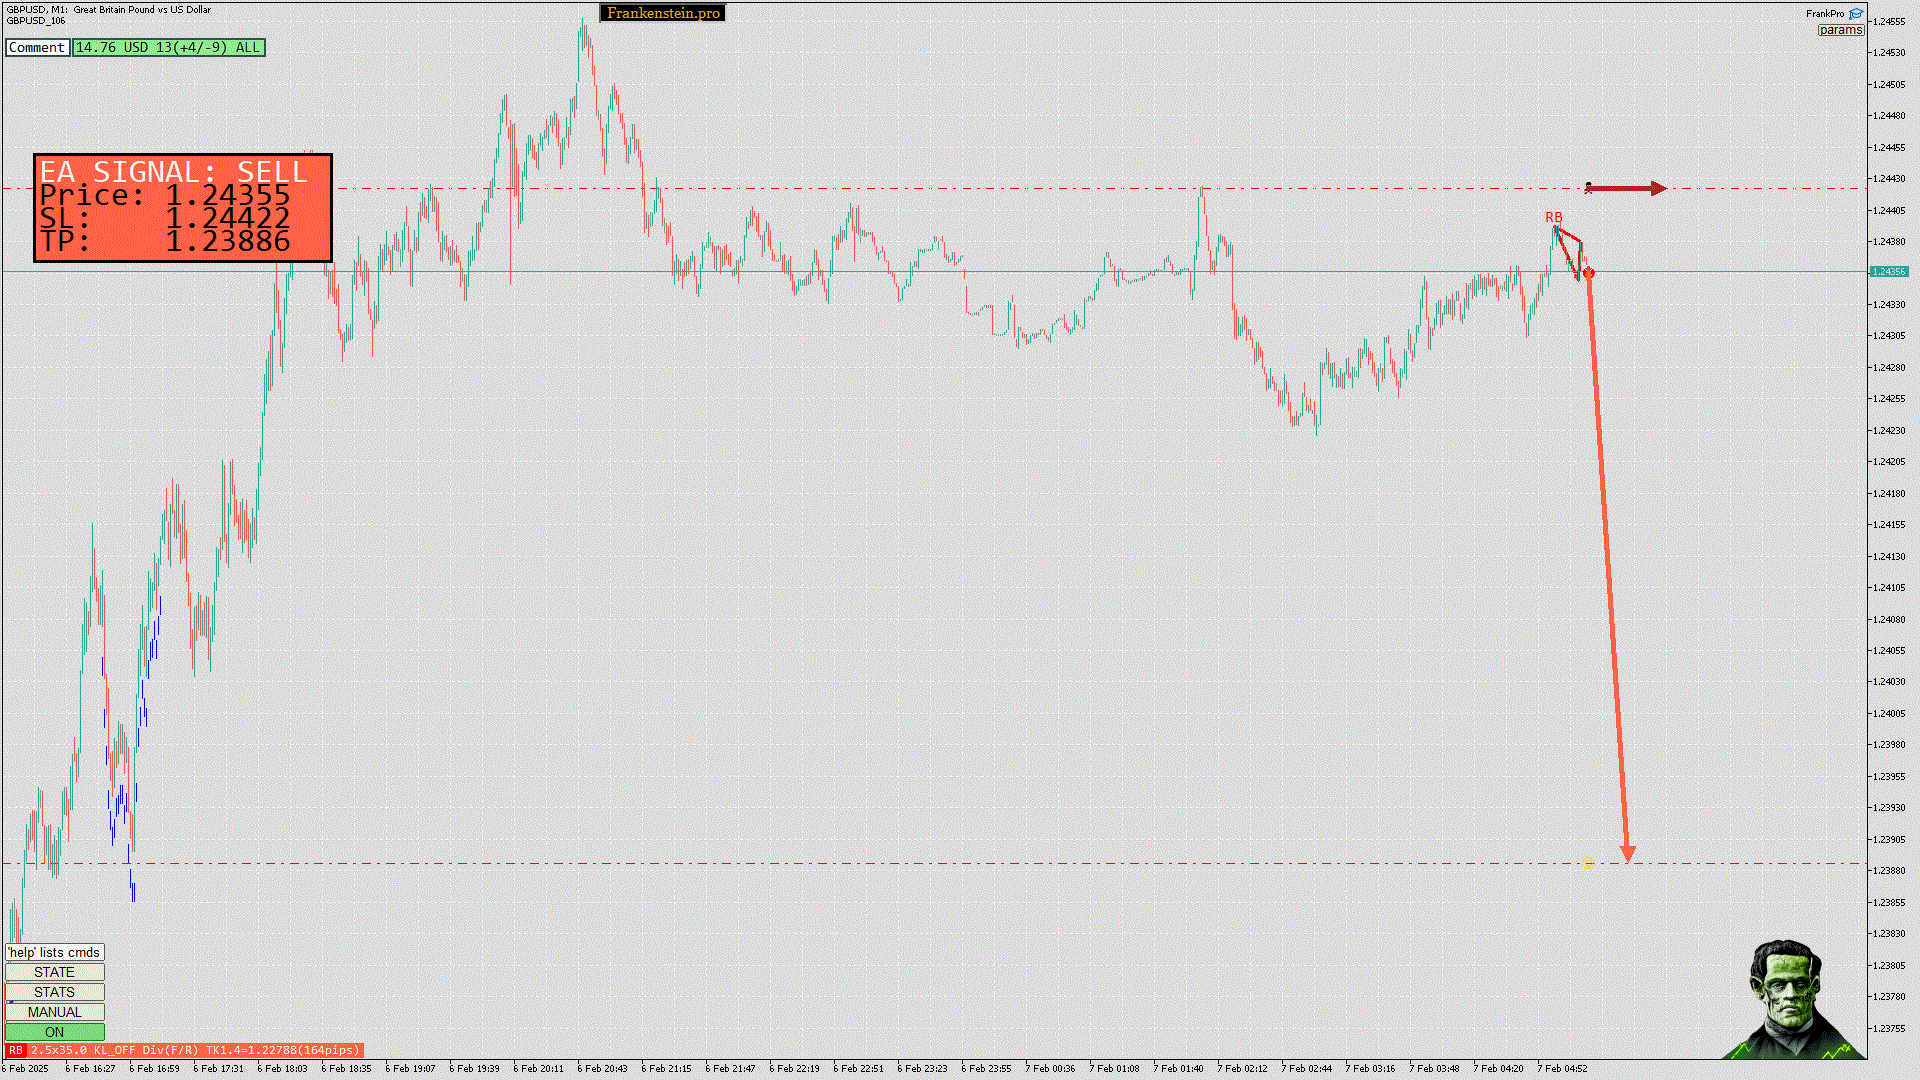This screenshot has height=1080, width=1920.
Task: Click the STATE button
Action: click(x=54, y=972)
